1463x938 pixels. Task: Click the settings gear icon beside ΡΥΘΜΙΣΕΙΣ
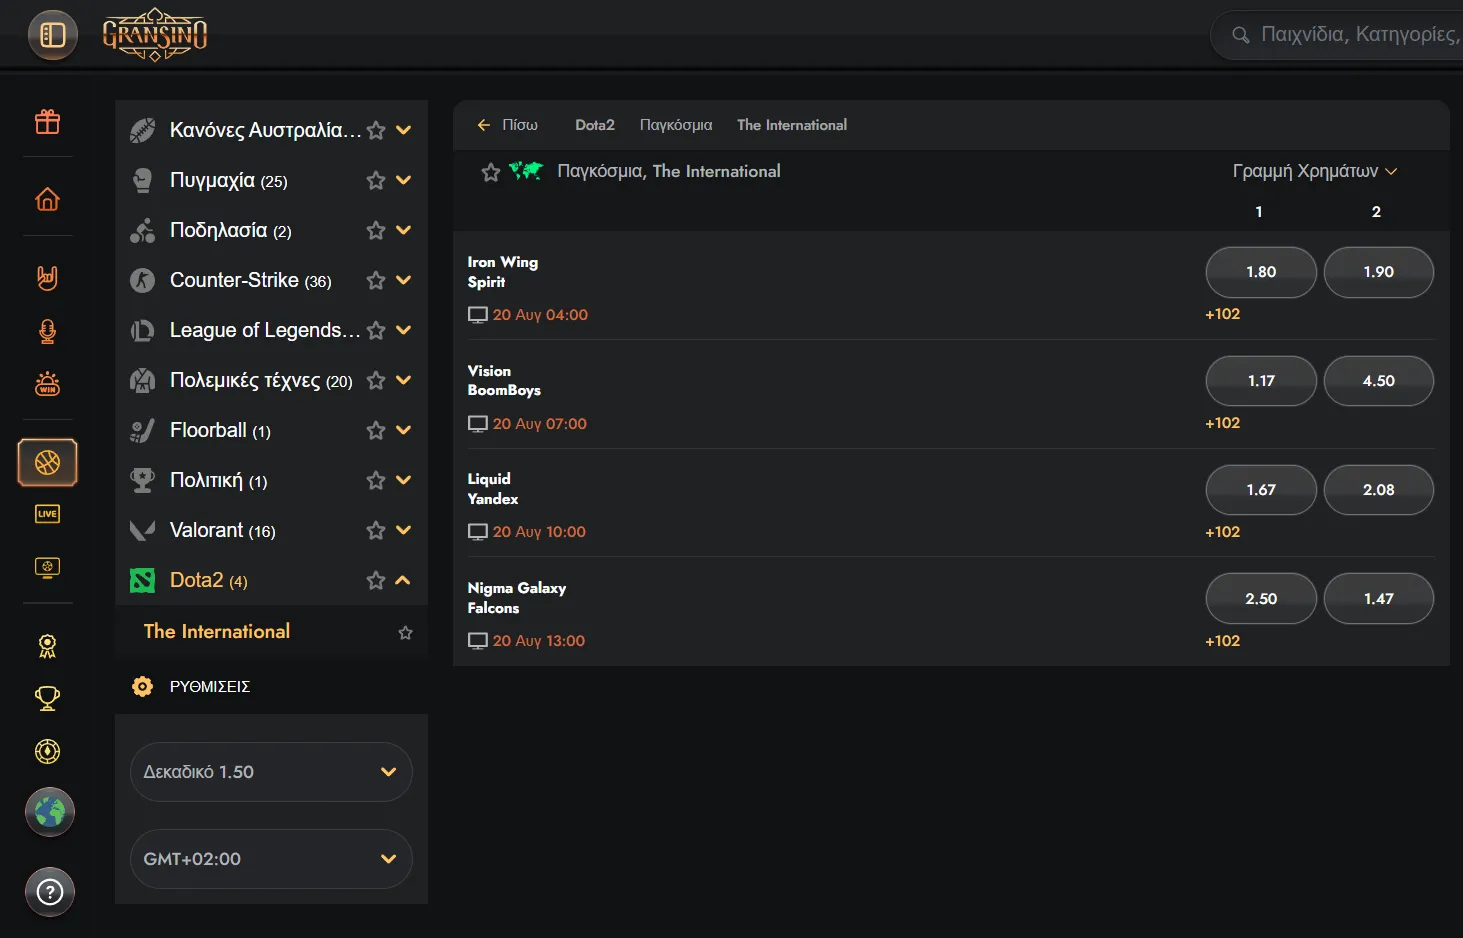pyautogui.click(x=143, y=686)
